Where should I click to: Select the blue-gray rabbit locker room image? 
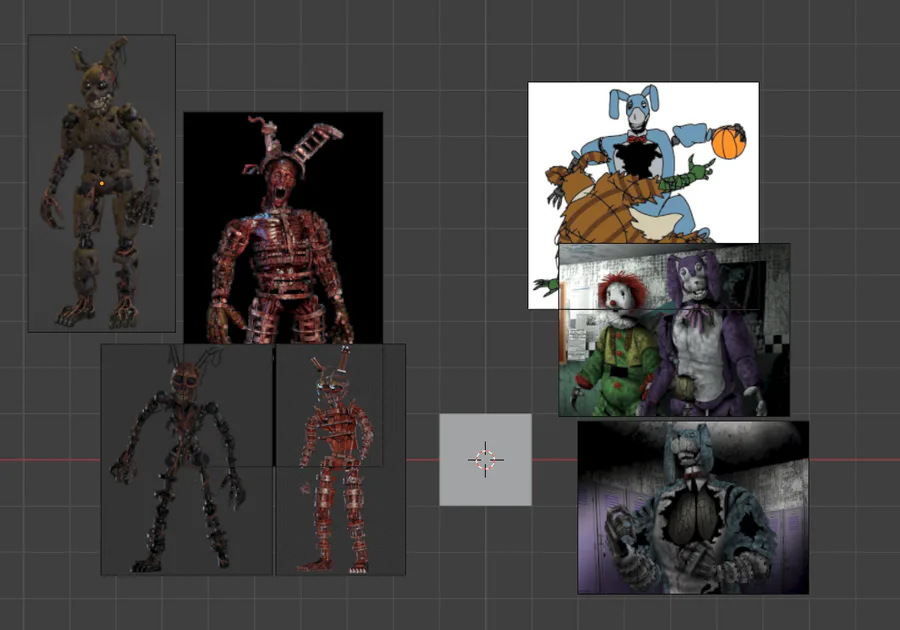click(x=693, y=508)
